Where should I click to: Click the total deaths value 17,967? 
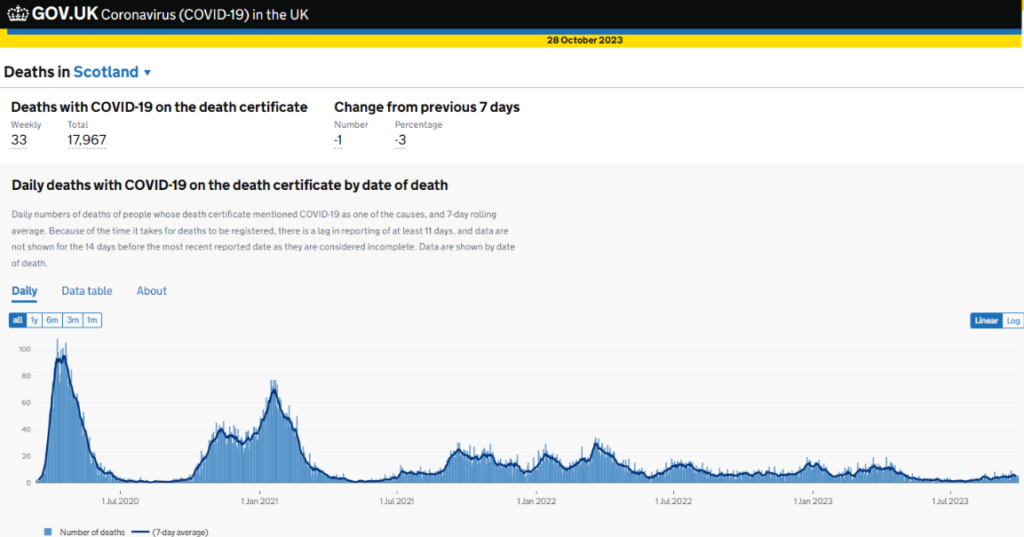(x=86, y=140)
